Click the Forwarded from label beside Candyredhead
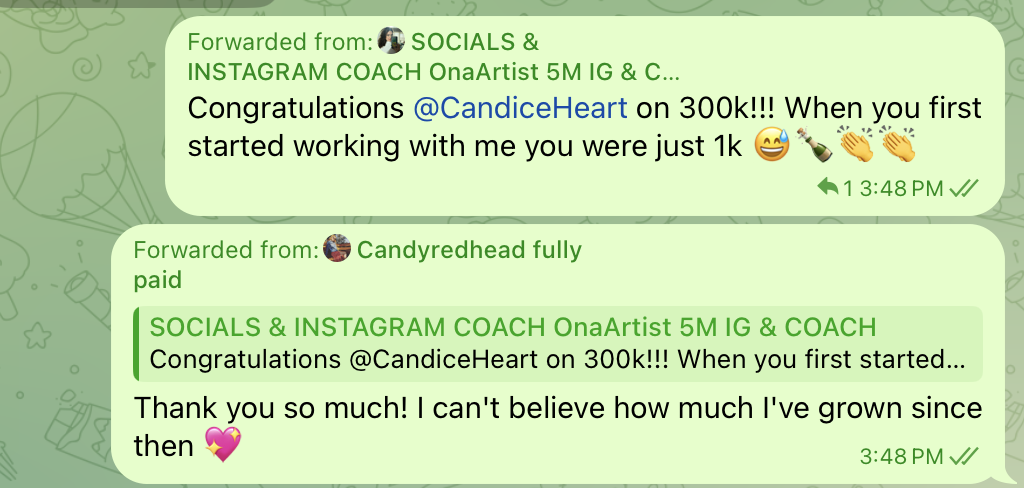The height and width of the screenshot is (488, 1024). (226, 249)
